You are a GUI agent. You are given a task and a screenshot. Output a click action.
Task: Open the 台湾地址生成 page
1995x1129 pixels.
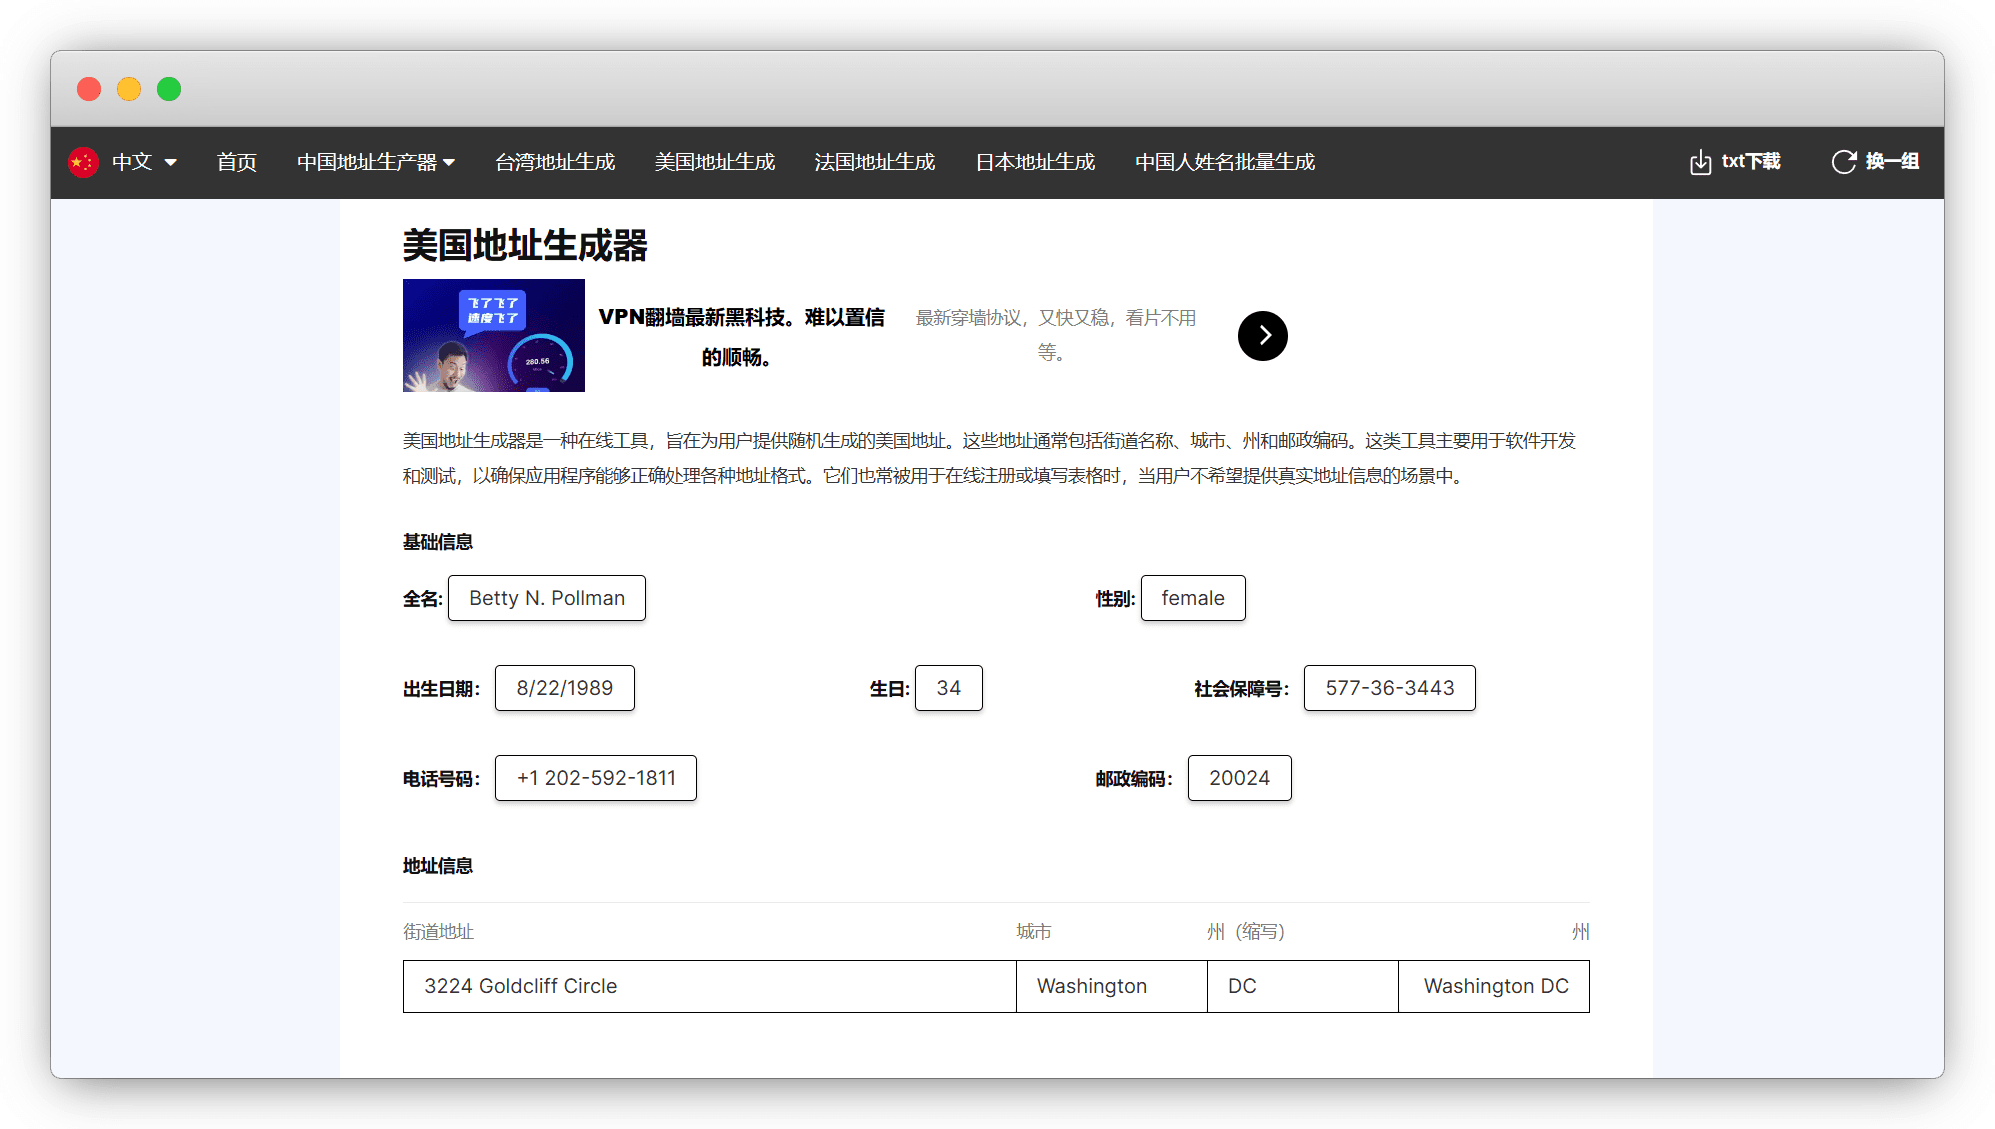(x=555, y=162)
